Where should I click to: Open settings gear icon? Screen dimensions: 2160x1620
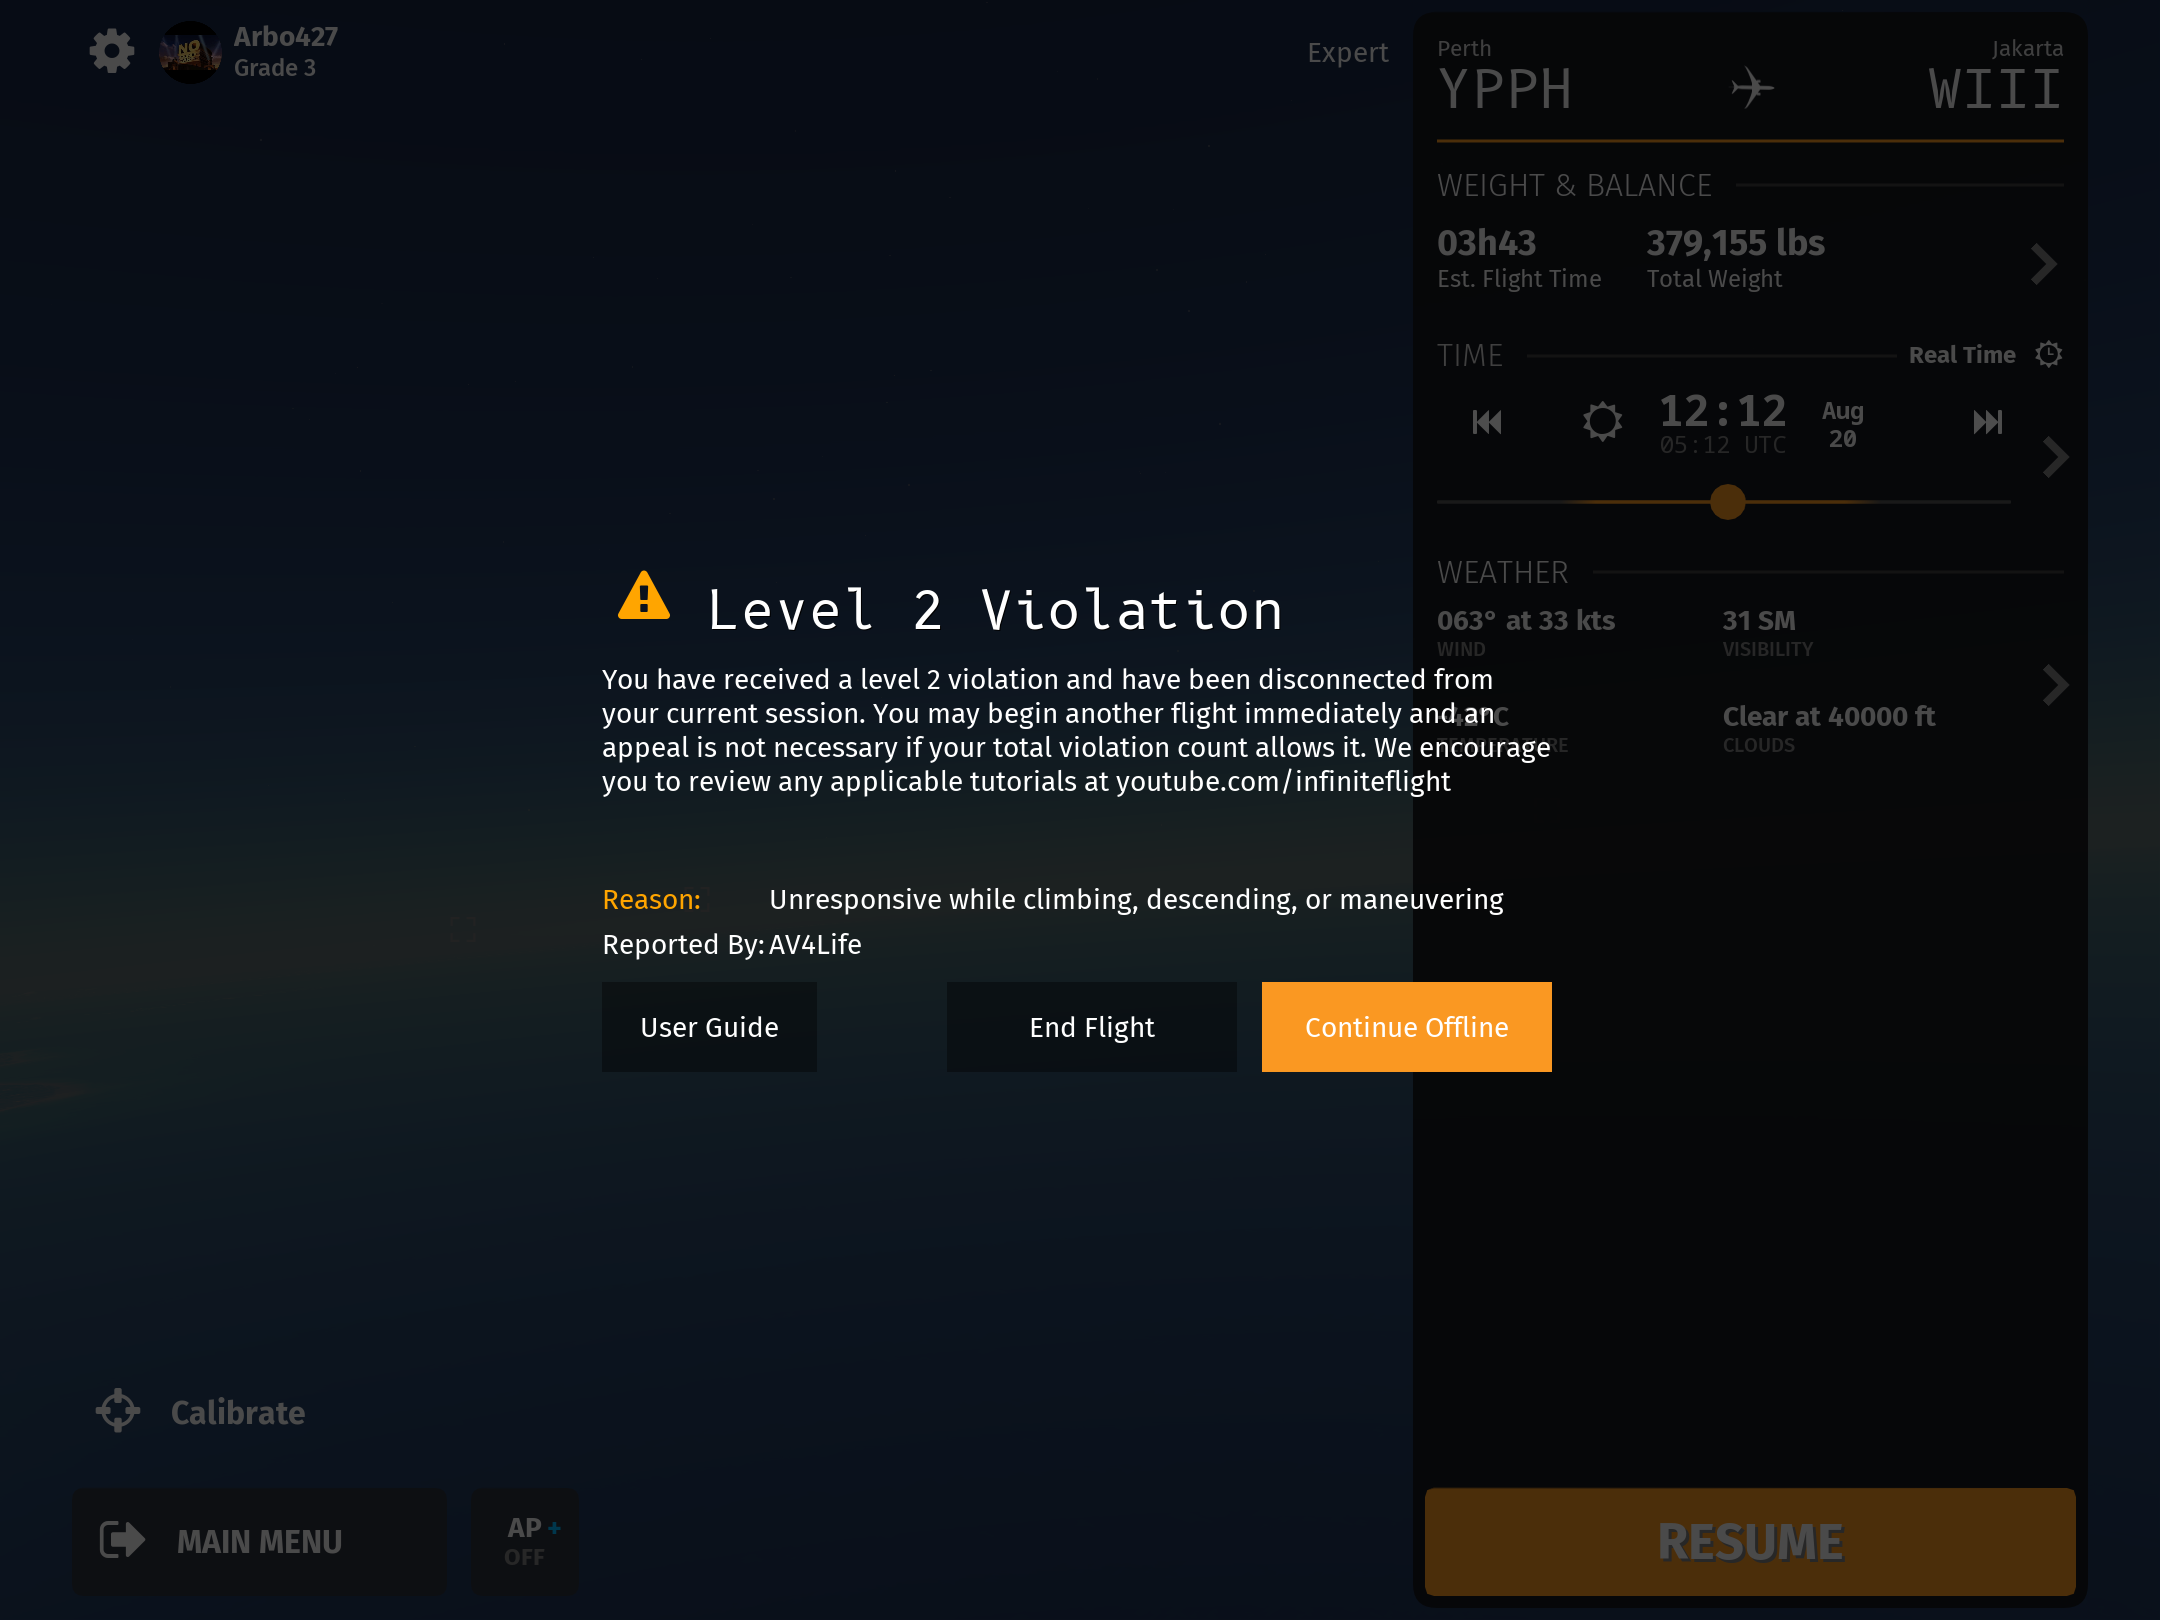[x=112, y=51]
